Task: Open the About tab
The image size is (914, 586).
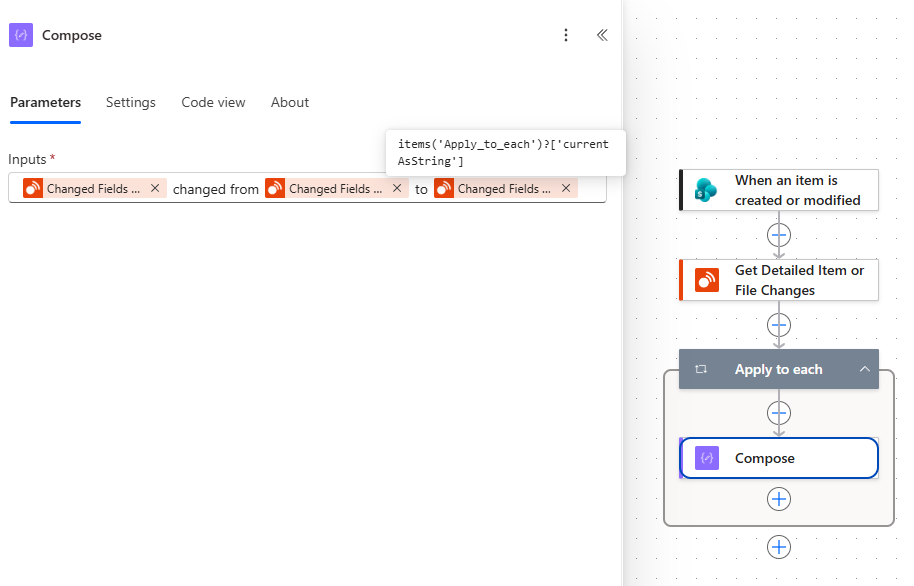Action: click(x=290, y=103)
